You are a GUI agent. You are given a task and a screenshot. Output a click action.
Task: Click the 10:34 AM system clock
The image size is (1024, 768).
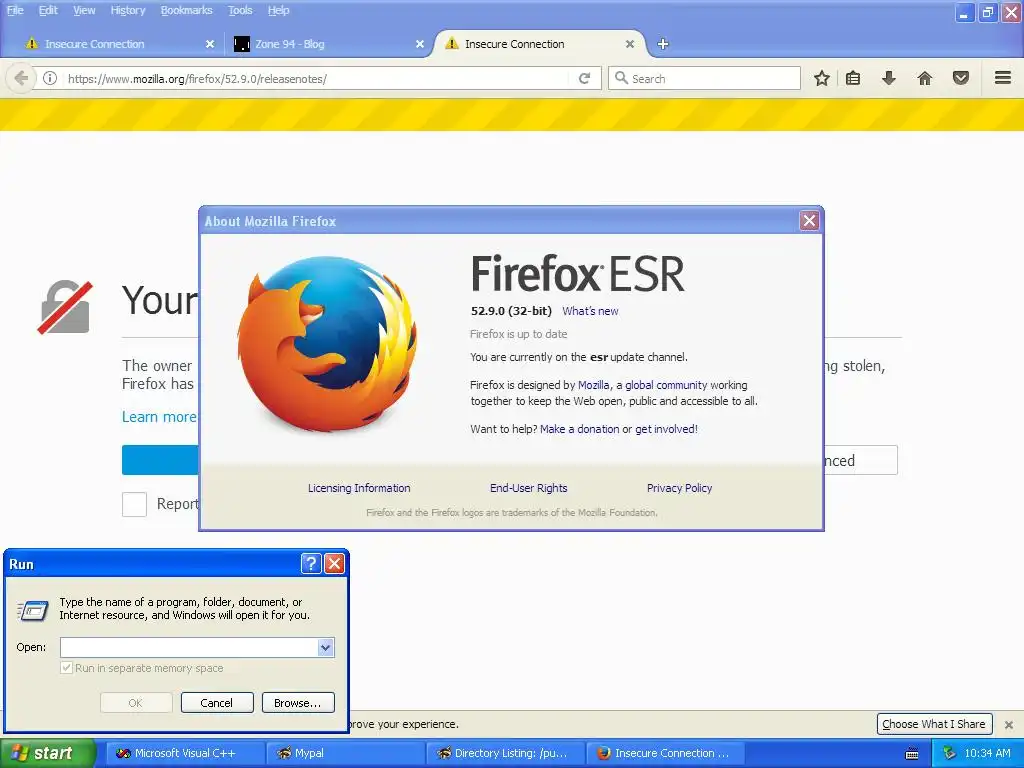pos(987,753)
